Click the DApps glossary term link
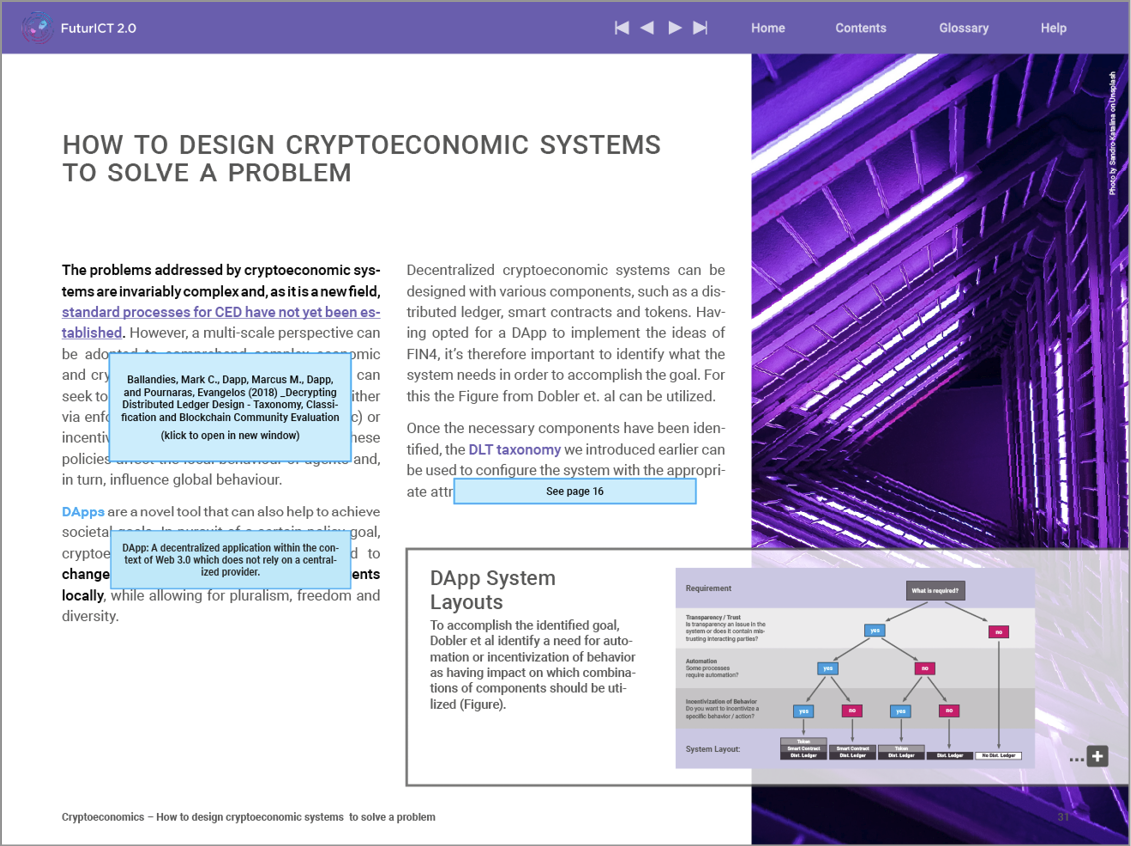 [83, 512]
